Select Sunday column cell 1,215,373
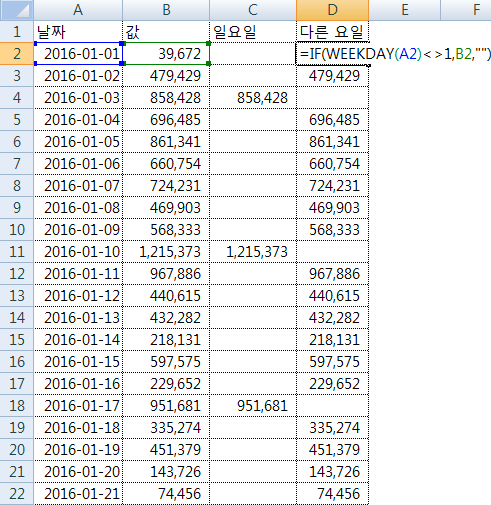This screenshot has width=491, height=505. pyautogui.click(x=253, y=252)
